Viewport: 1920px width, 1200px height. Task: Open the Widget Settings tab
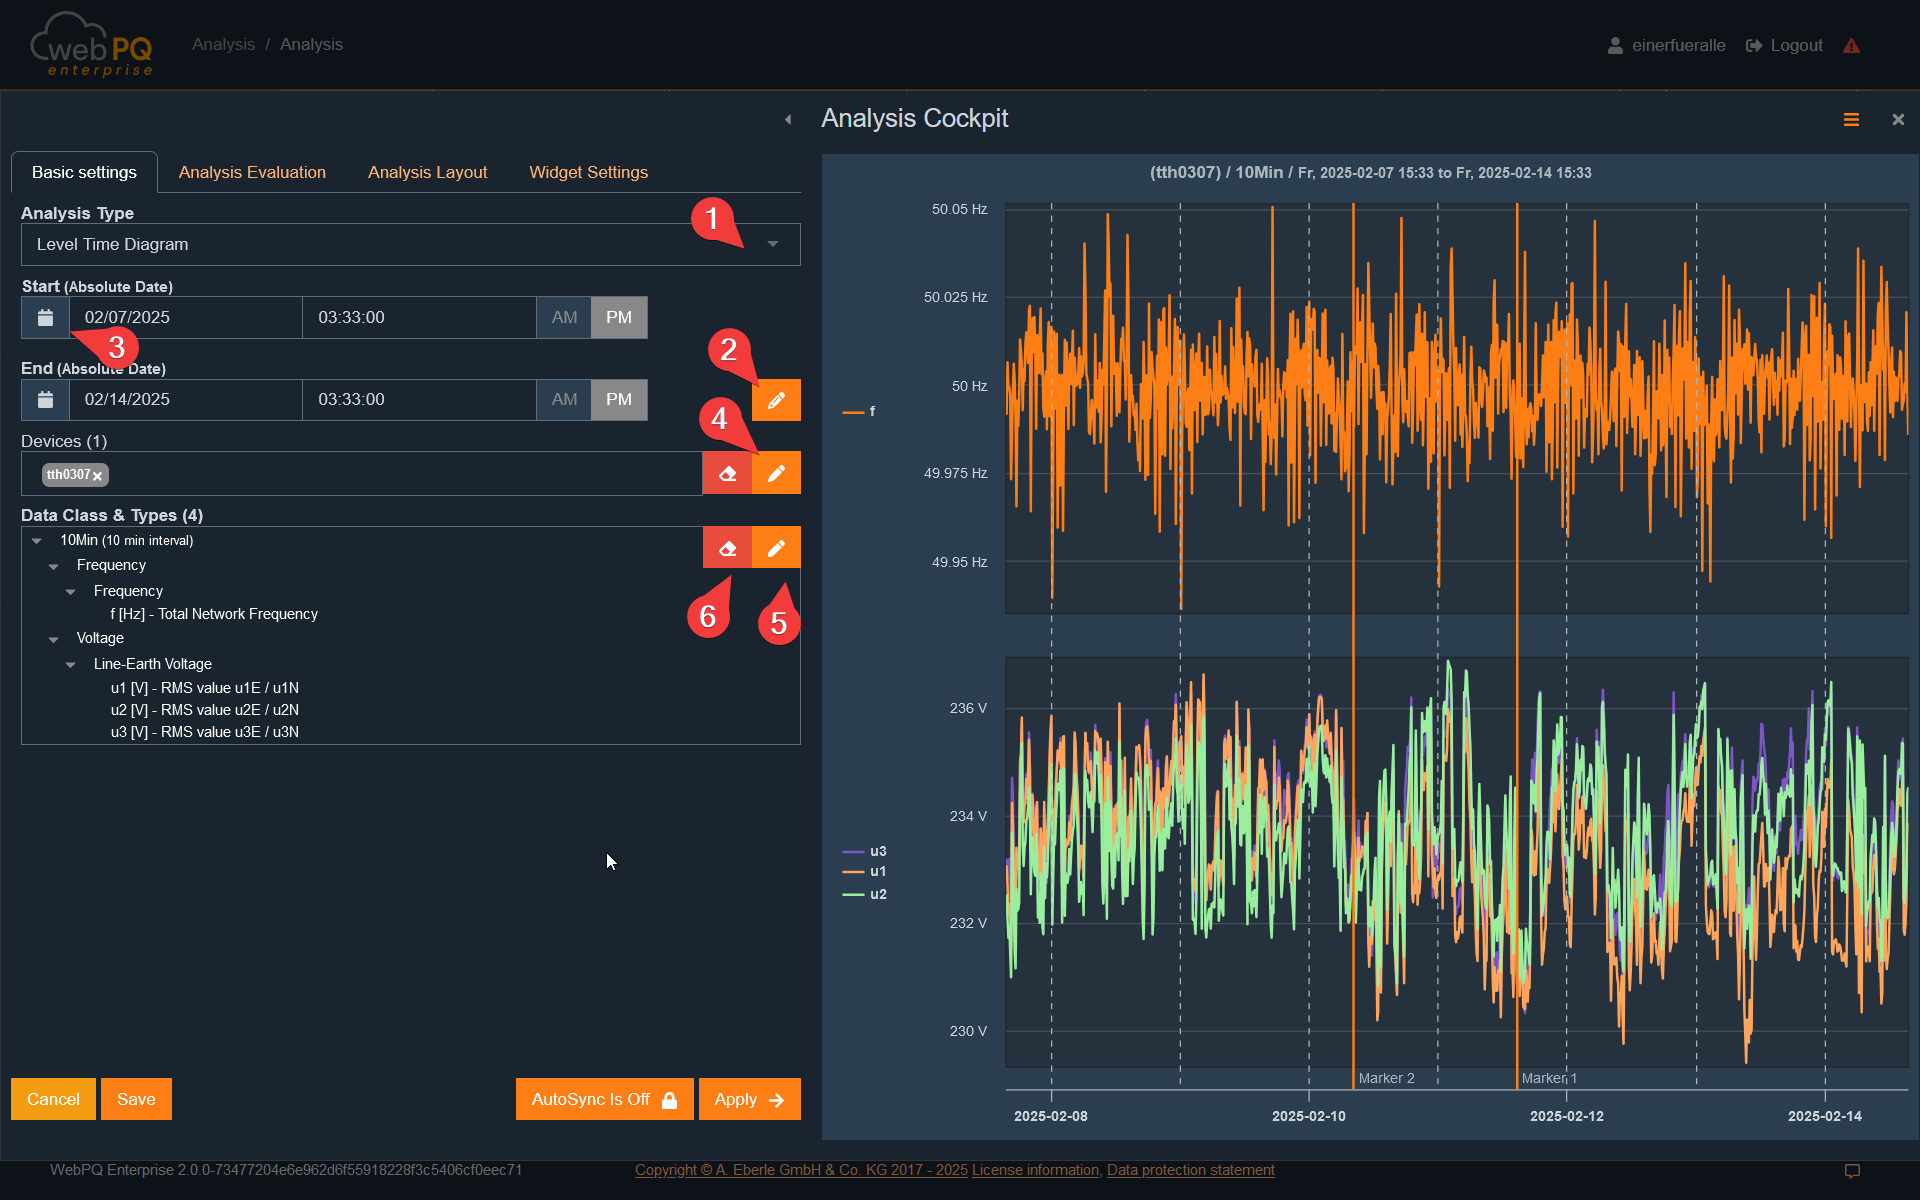[x=588, y=172]
